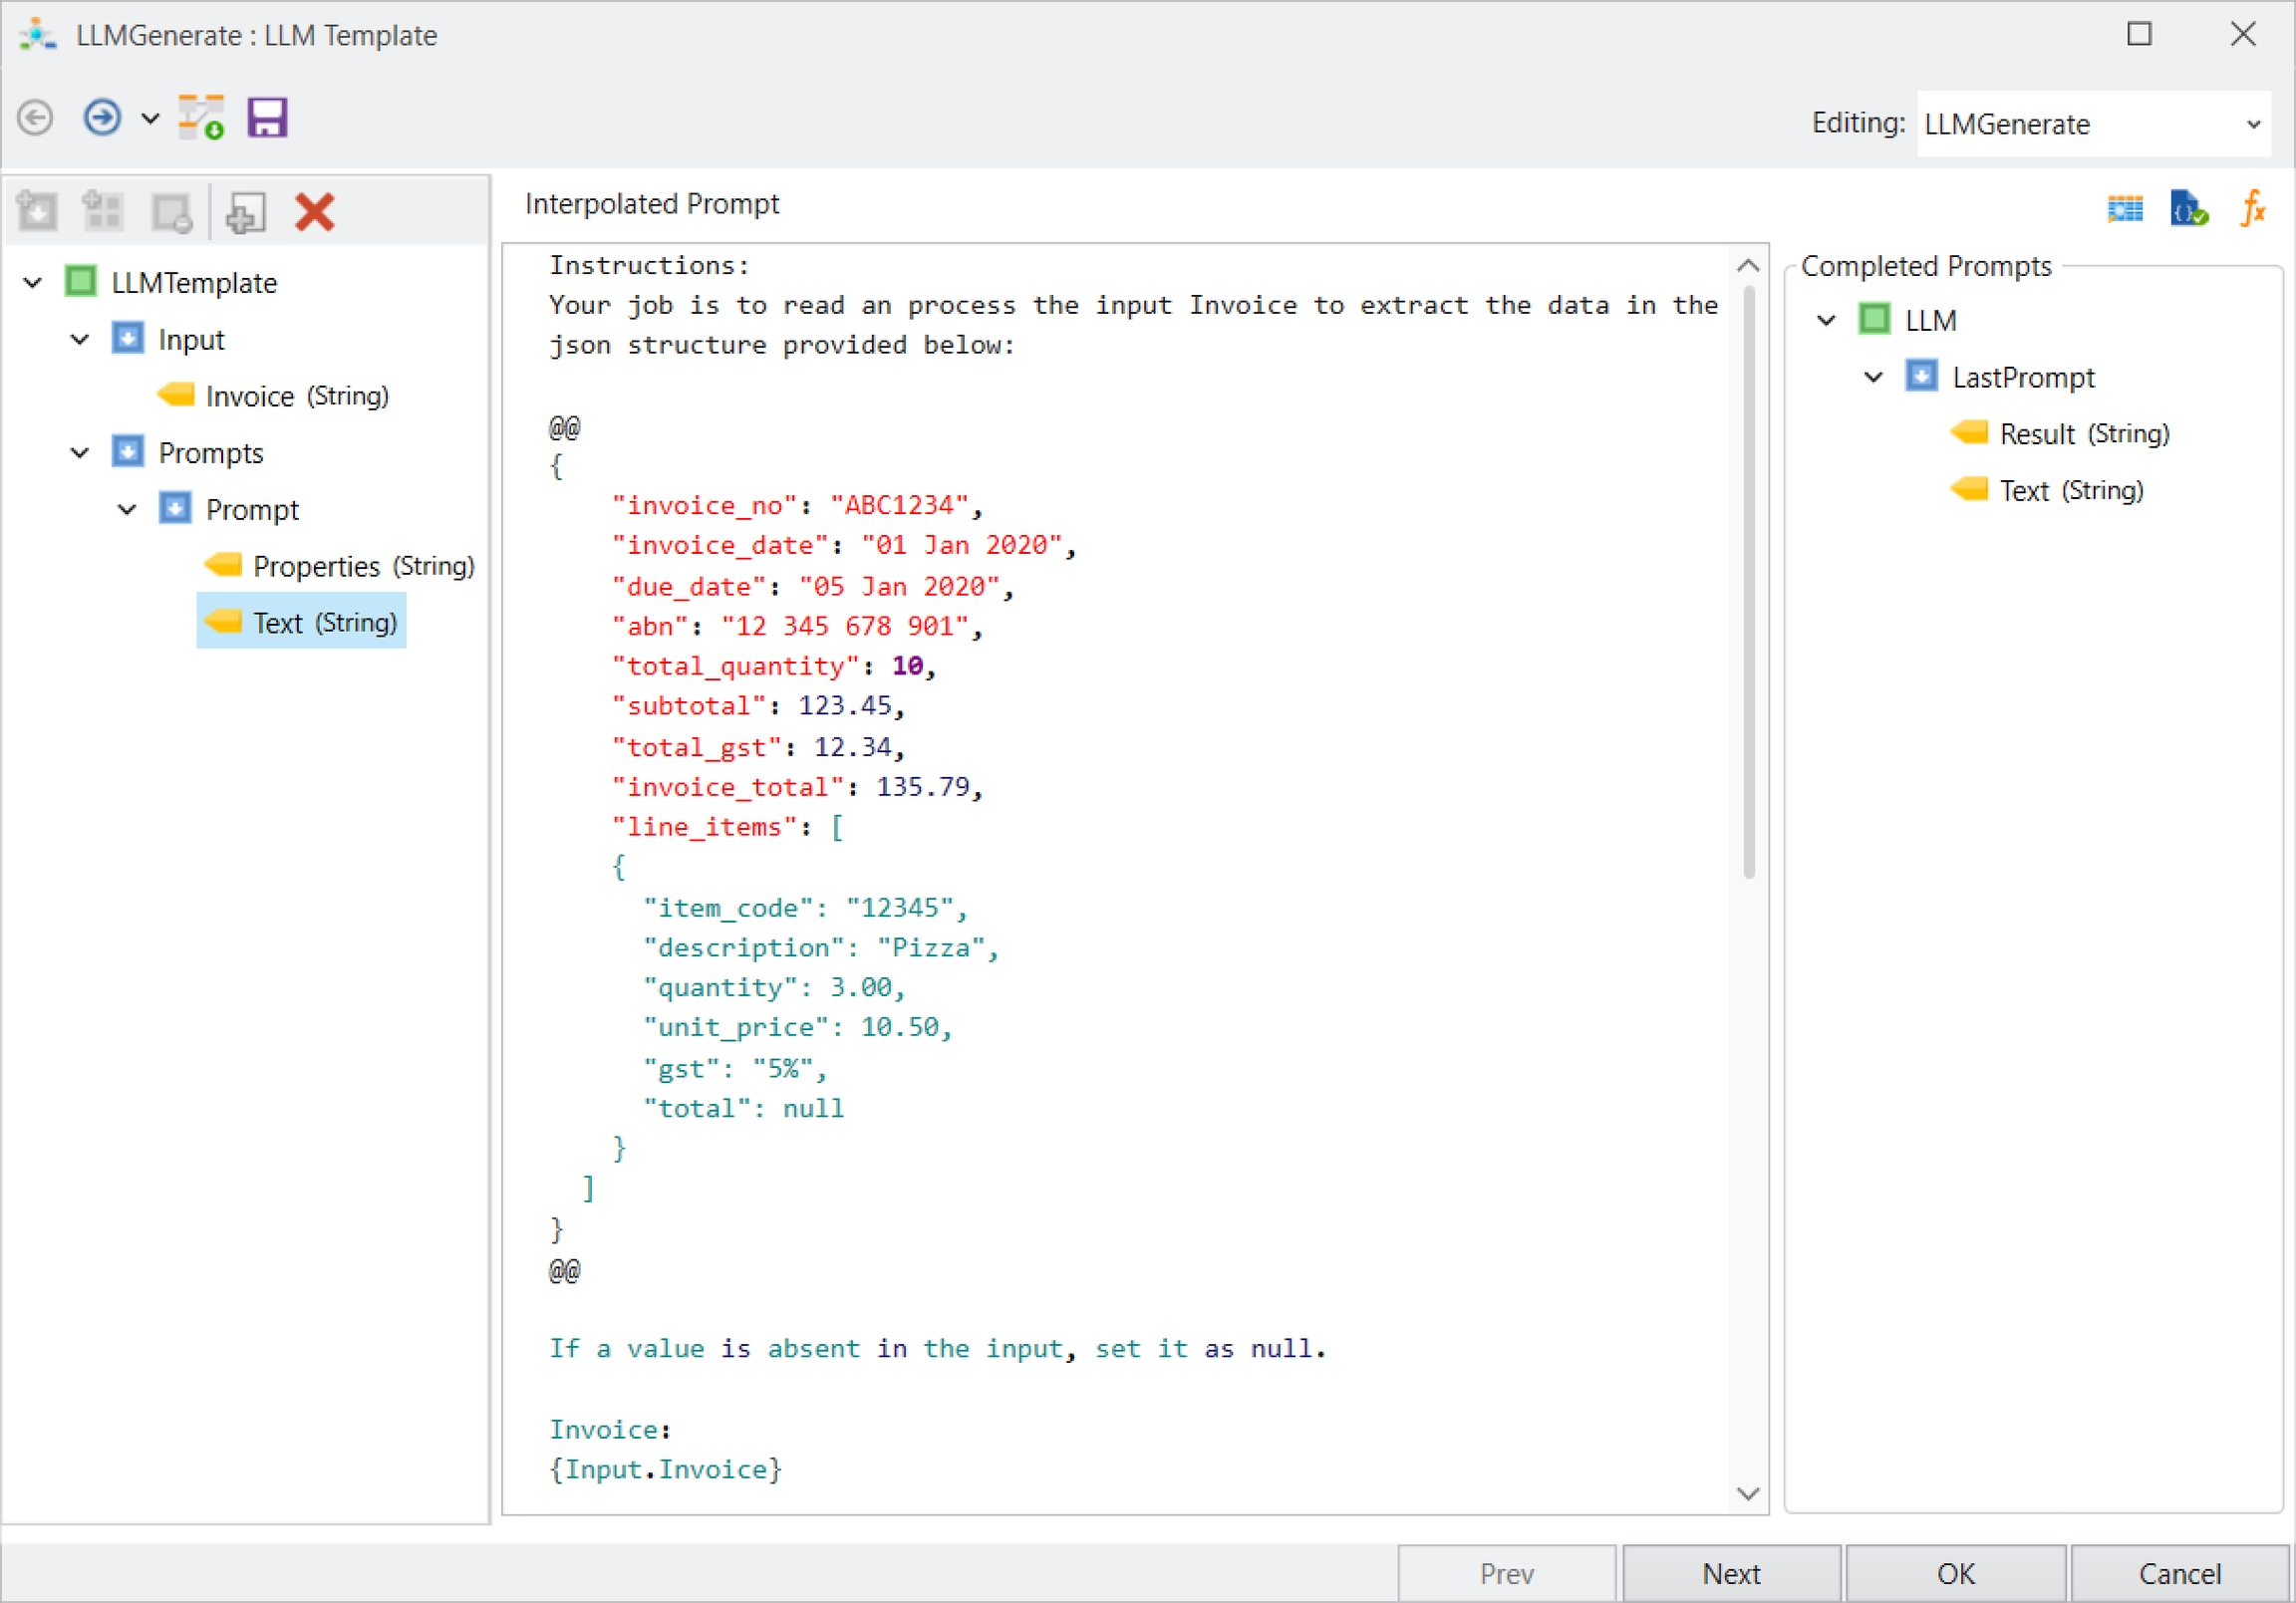Click the blue forward navigation arrow
The width and height of the screenshot is (2296, 1603).
(x=102, y=118)
